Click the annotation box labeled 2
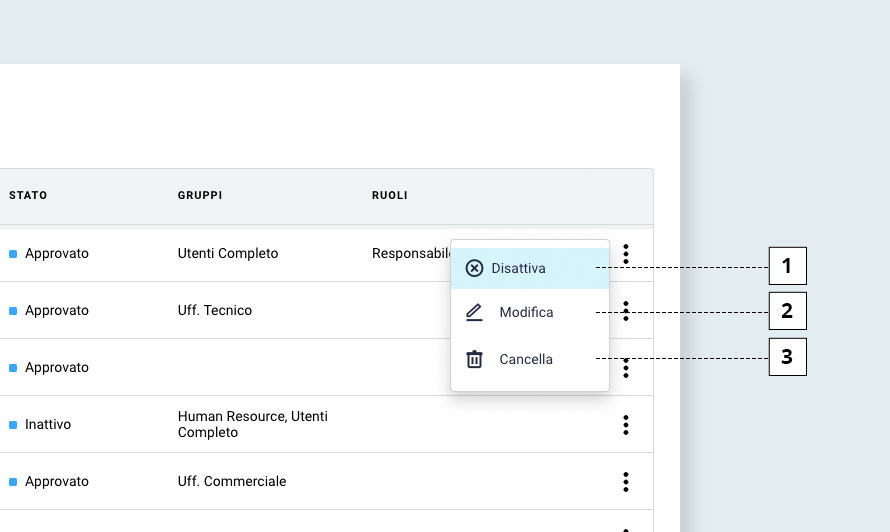This screenshot has width=890, height=532. [787, 311]
